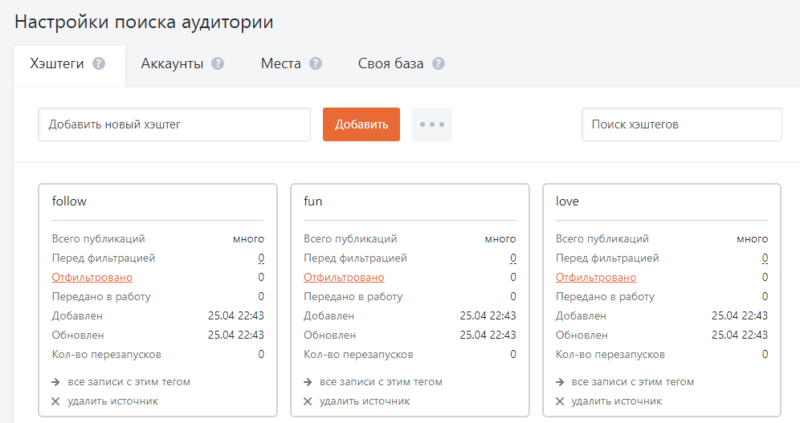Click help icon beside Аккаунты tab
This screenshot has width=800, height=423.
tap(218, 64)
